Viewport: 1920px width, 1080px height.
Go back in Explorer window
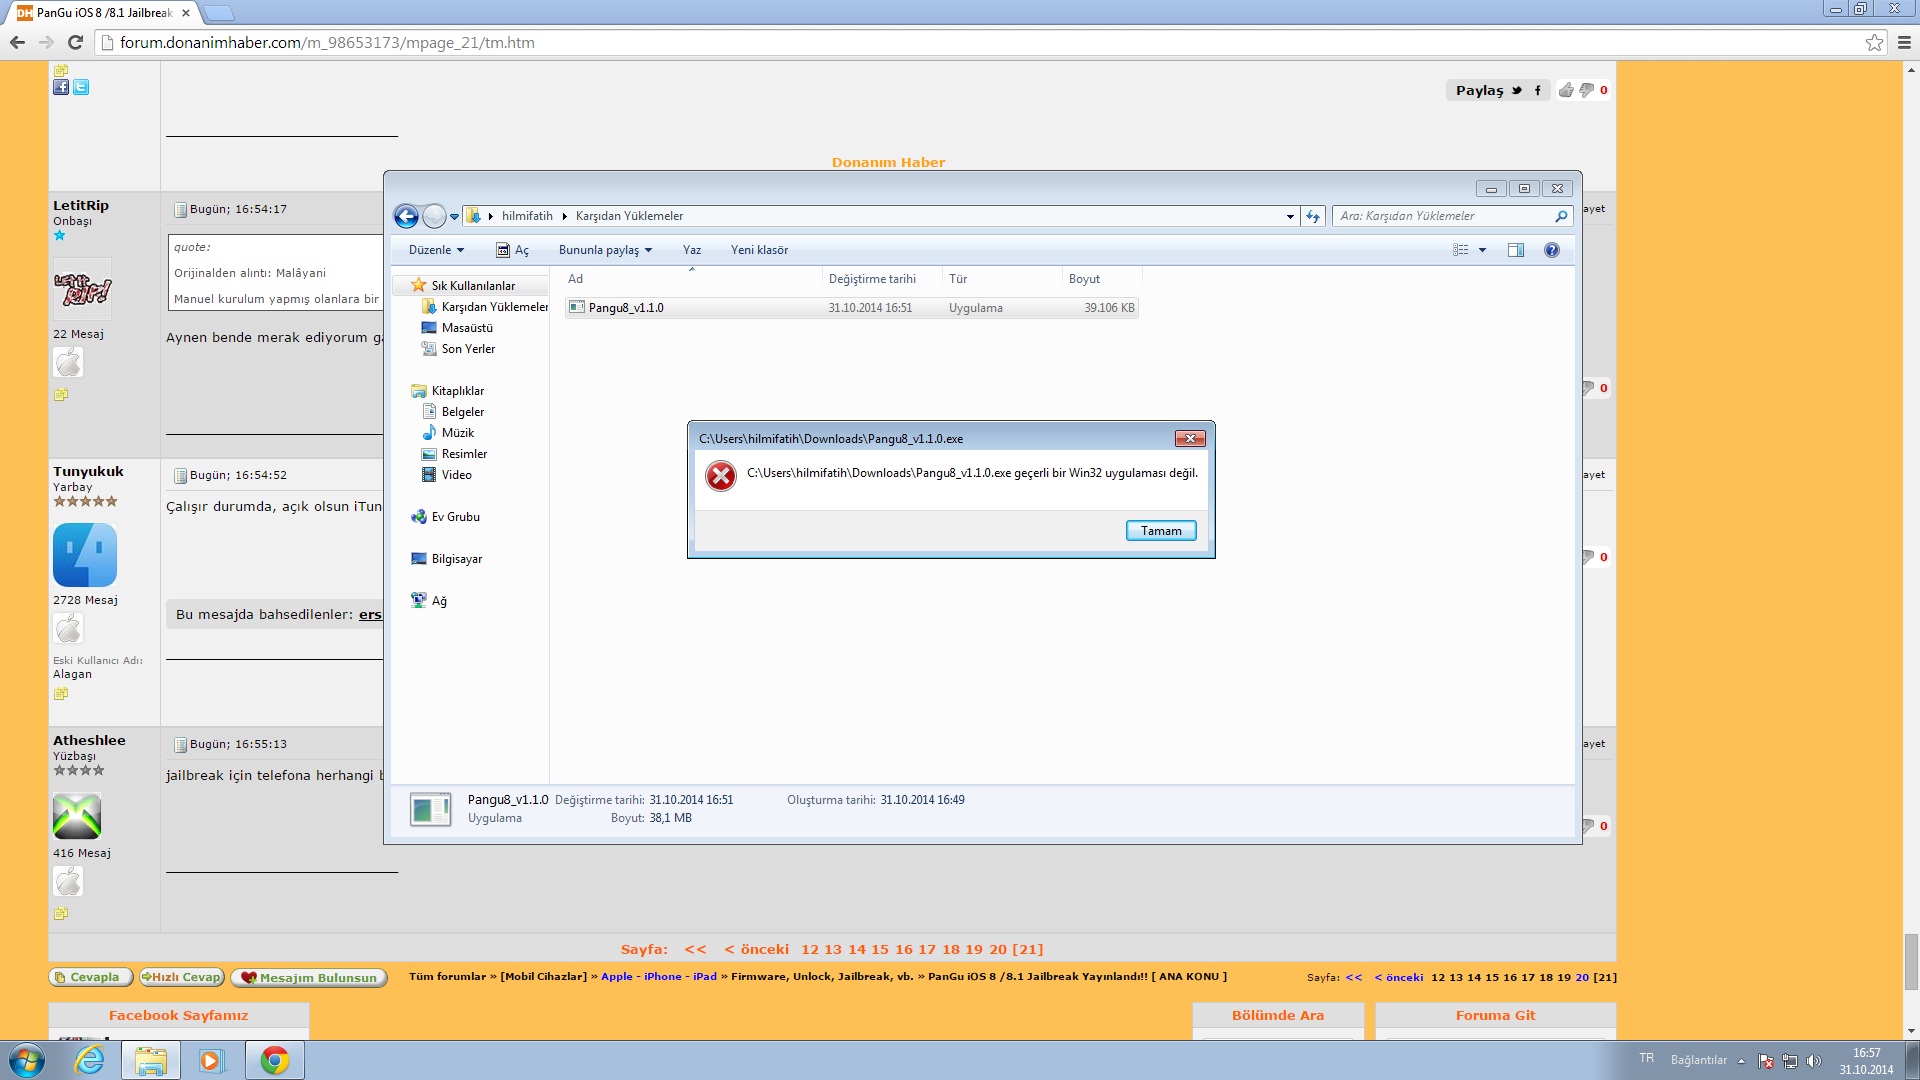[x=406, y=216]
